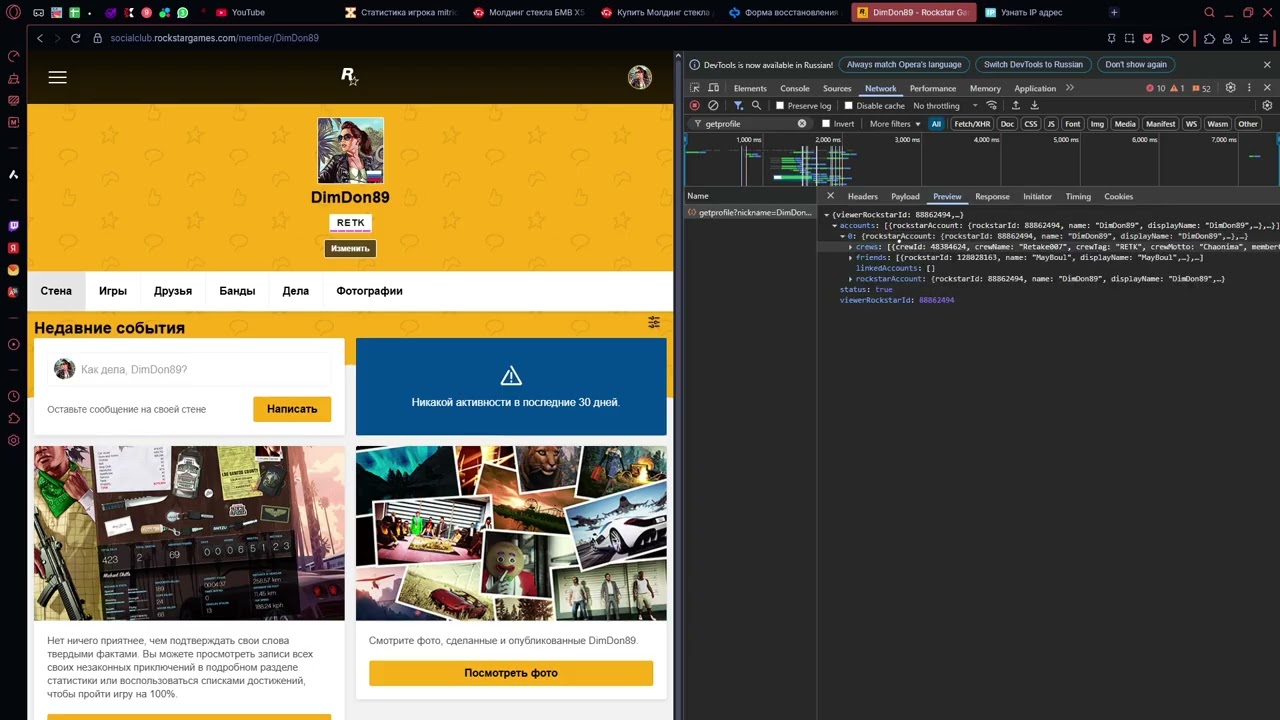Dismiss the DevTools language notification
Viewport: 1280px width, 720px height.
1267,65
